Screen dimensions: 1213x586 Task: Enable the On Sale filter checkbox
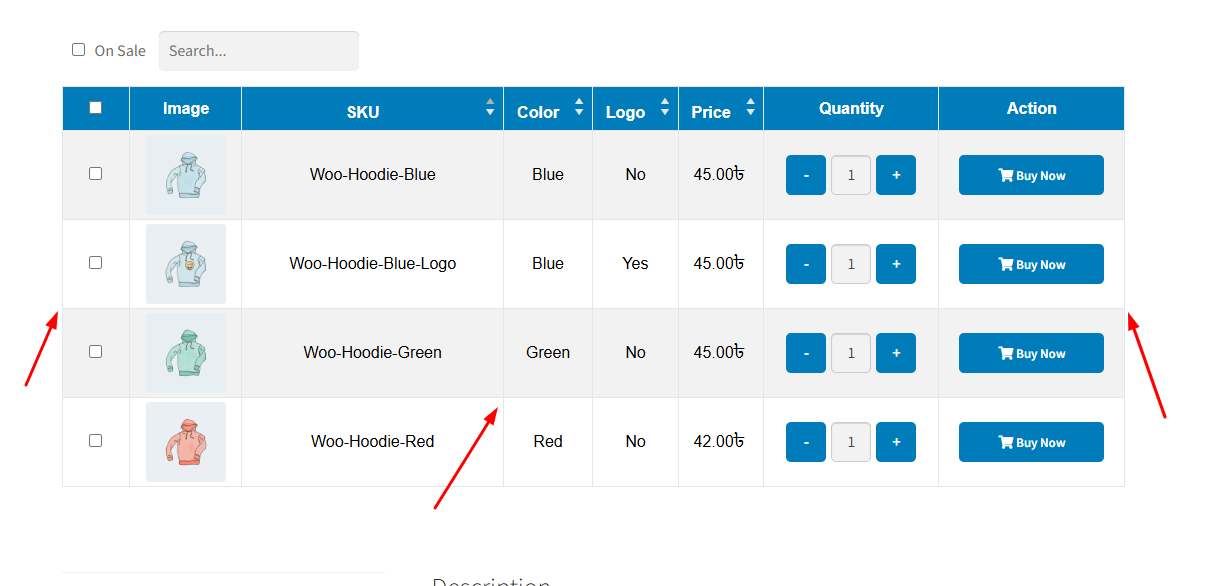pos(79,50)
